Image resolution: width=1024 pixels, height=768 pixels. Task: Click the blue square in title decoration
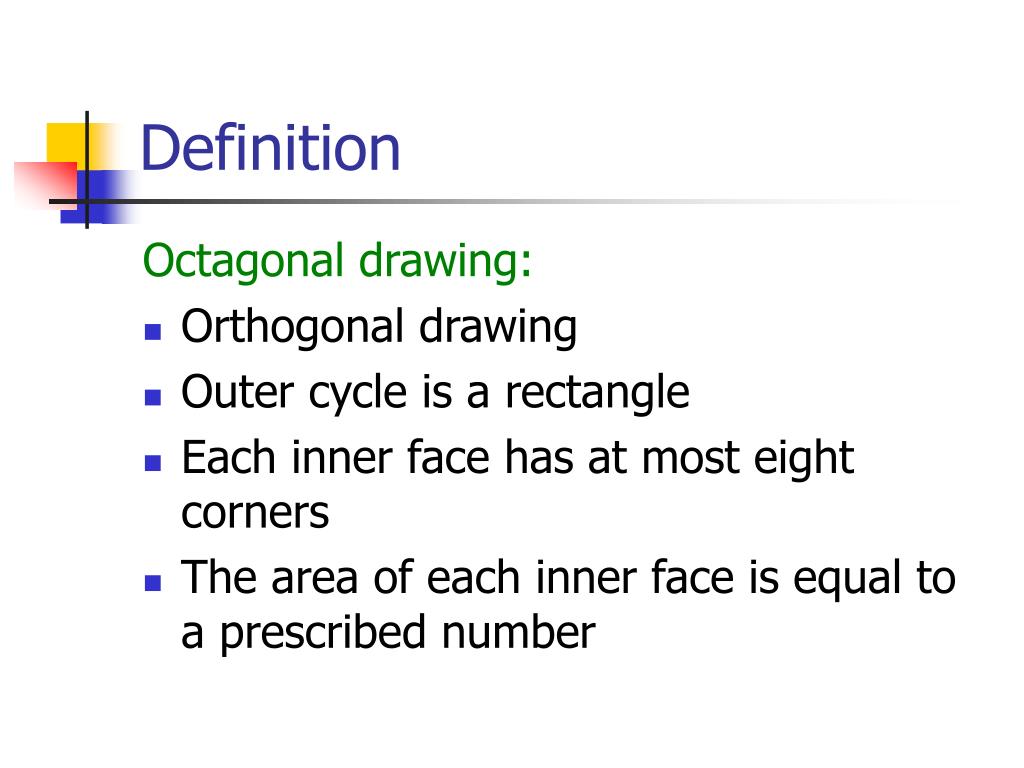(98, 197)
